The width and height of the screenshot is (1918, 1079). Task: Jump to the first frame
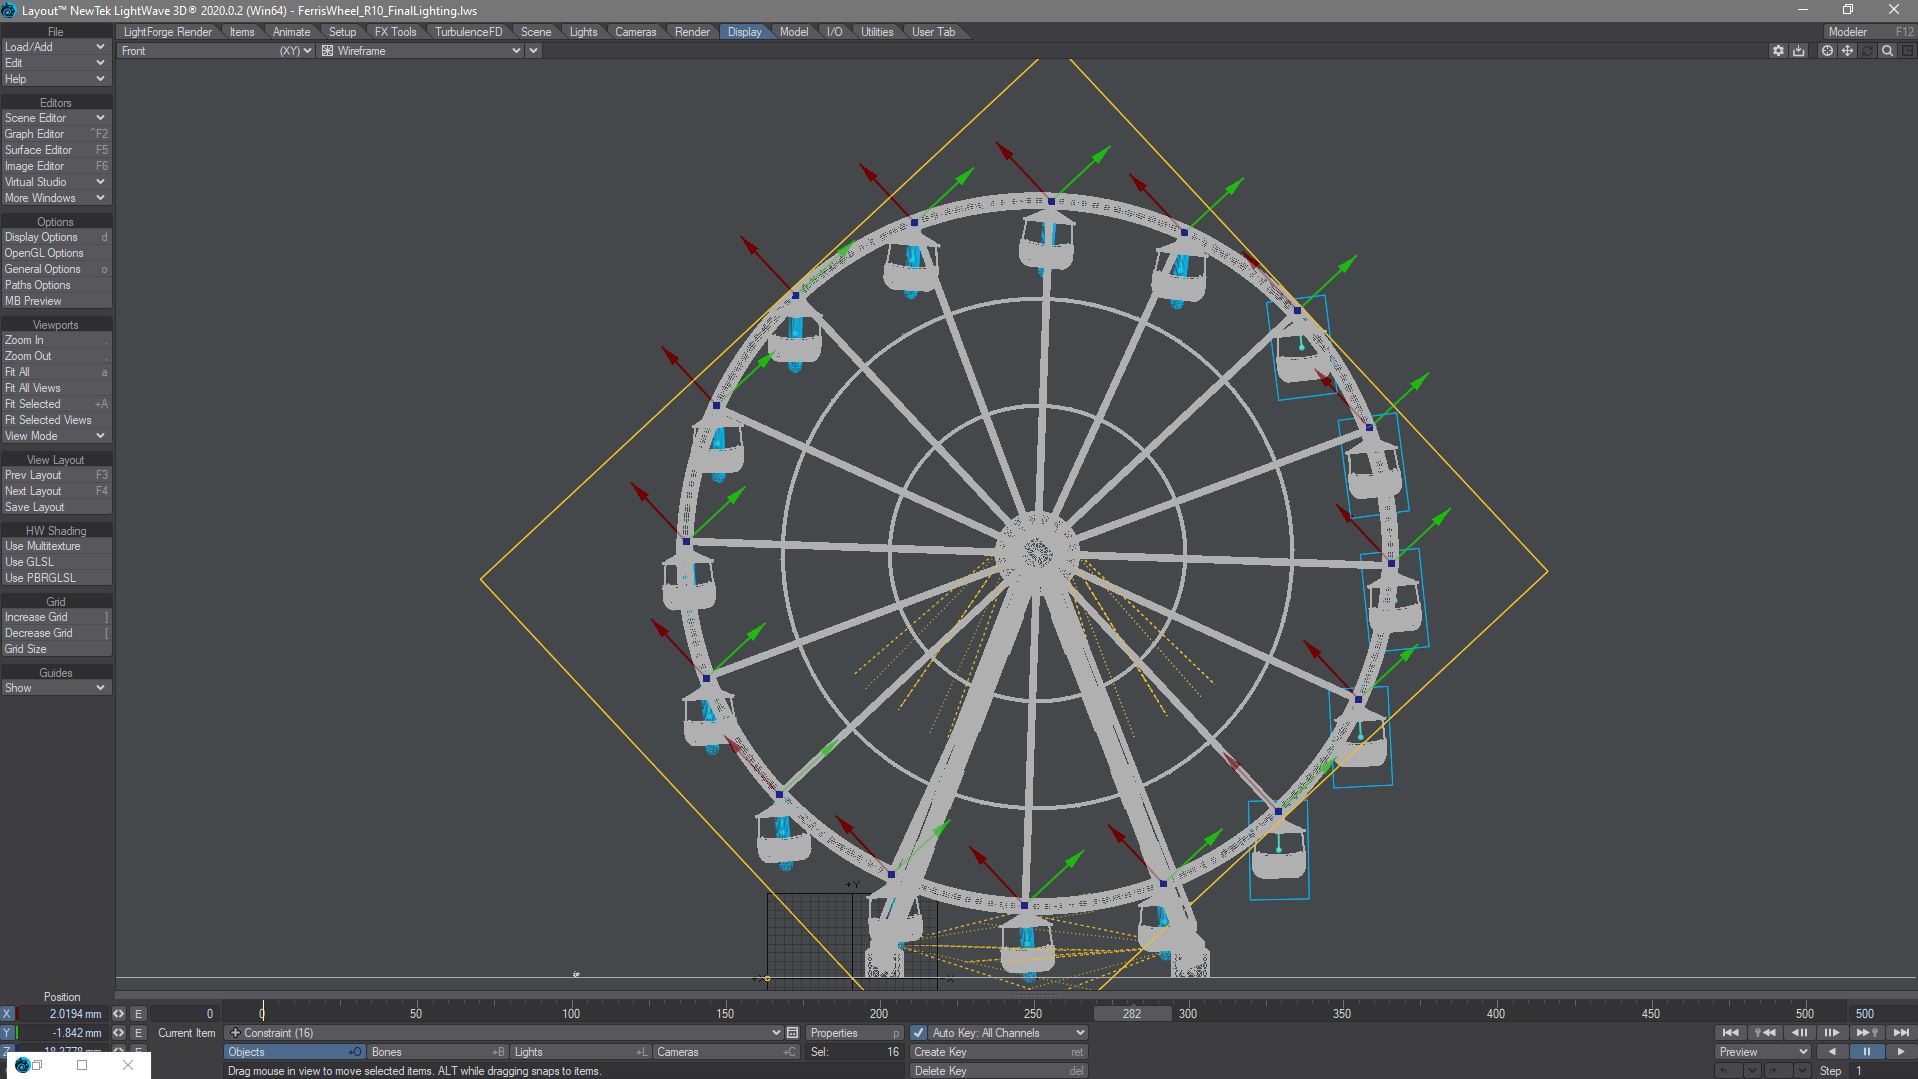click(1730, 1033)
